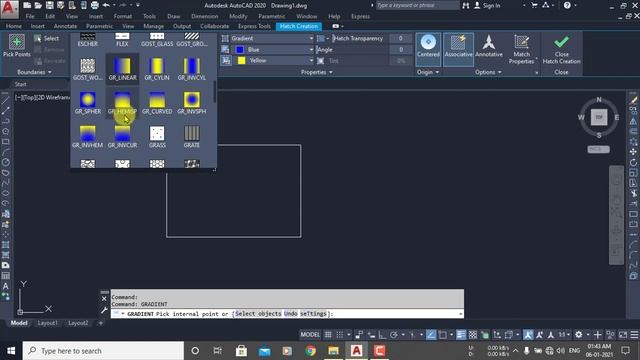
Task: Click the command line close X
Action: tap(104, 299)
